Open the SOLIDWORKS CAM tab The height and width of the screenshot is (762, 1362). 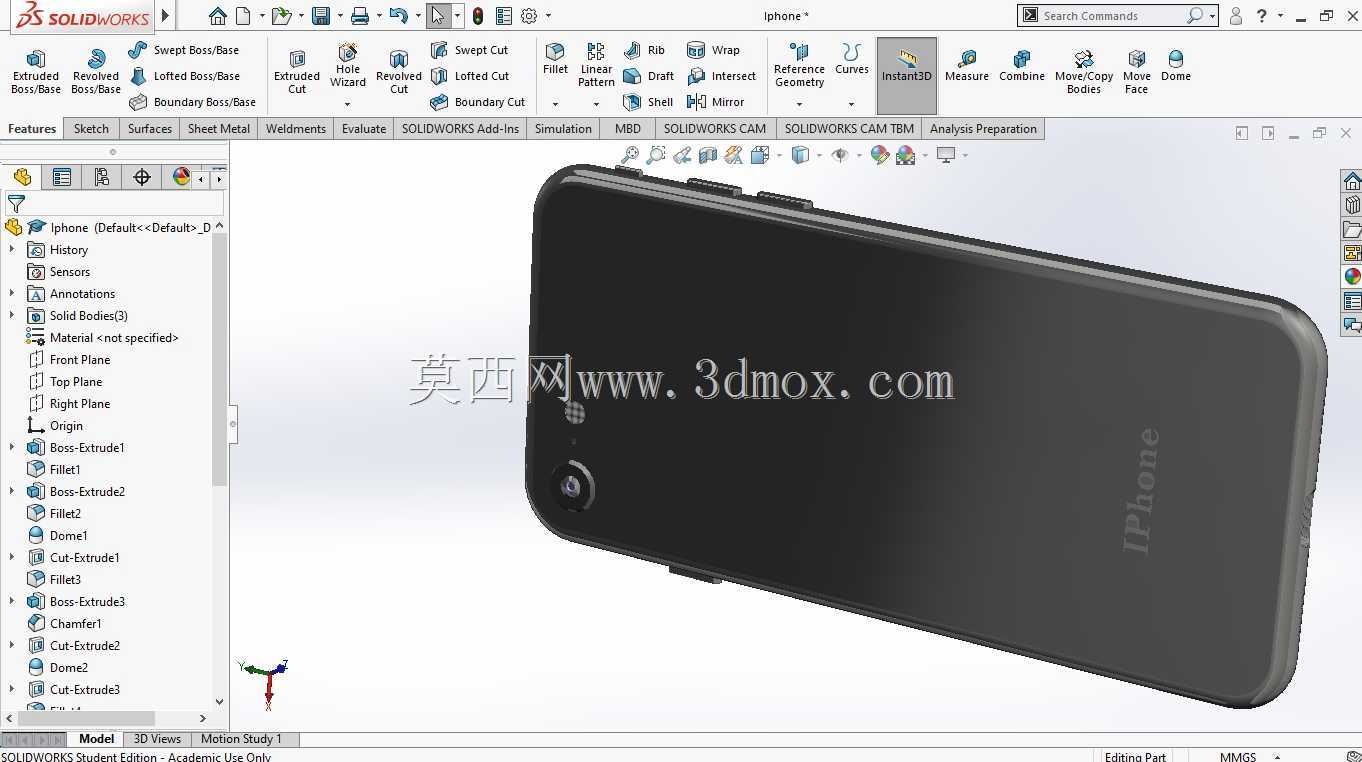[715, 128]
